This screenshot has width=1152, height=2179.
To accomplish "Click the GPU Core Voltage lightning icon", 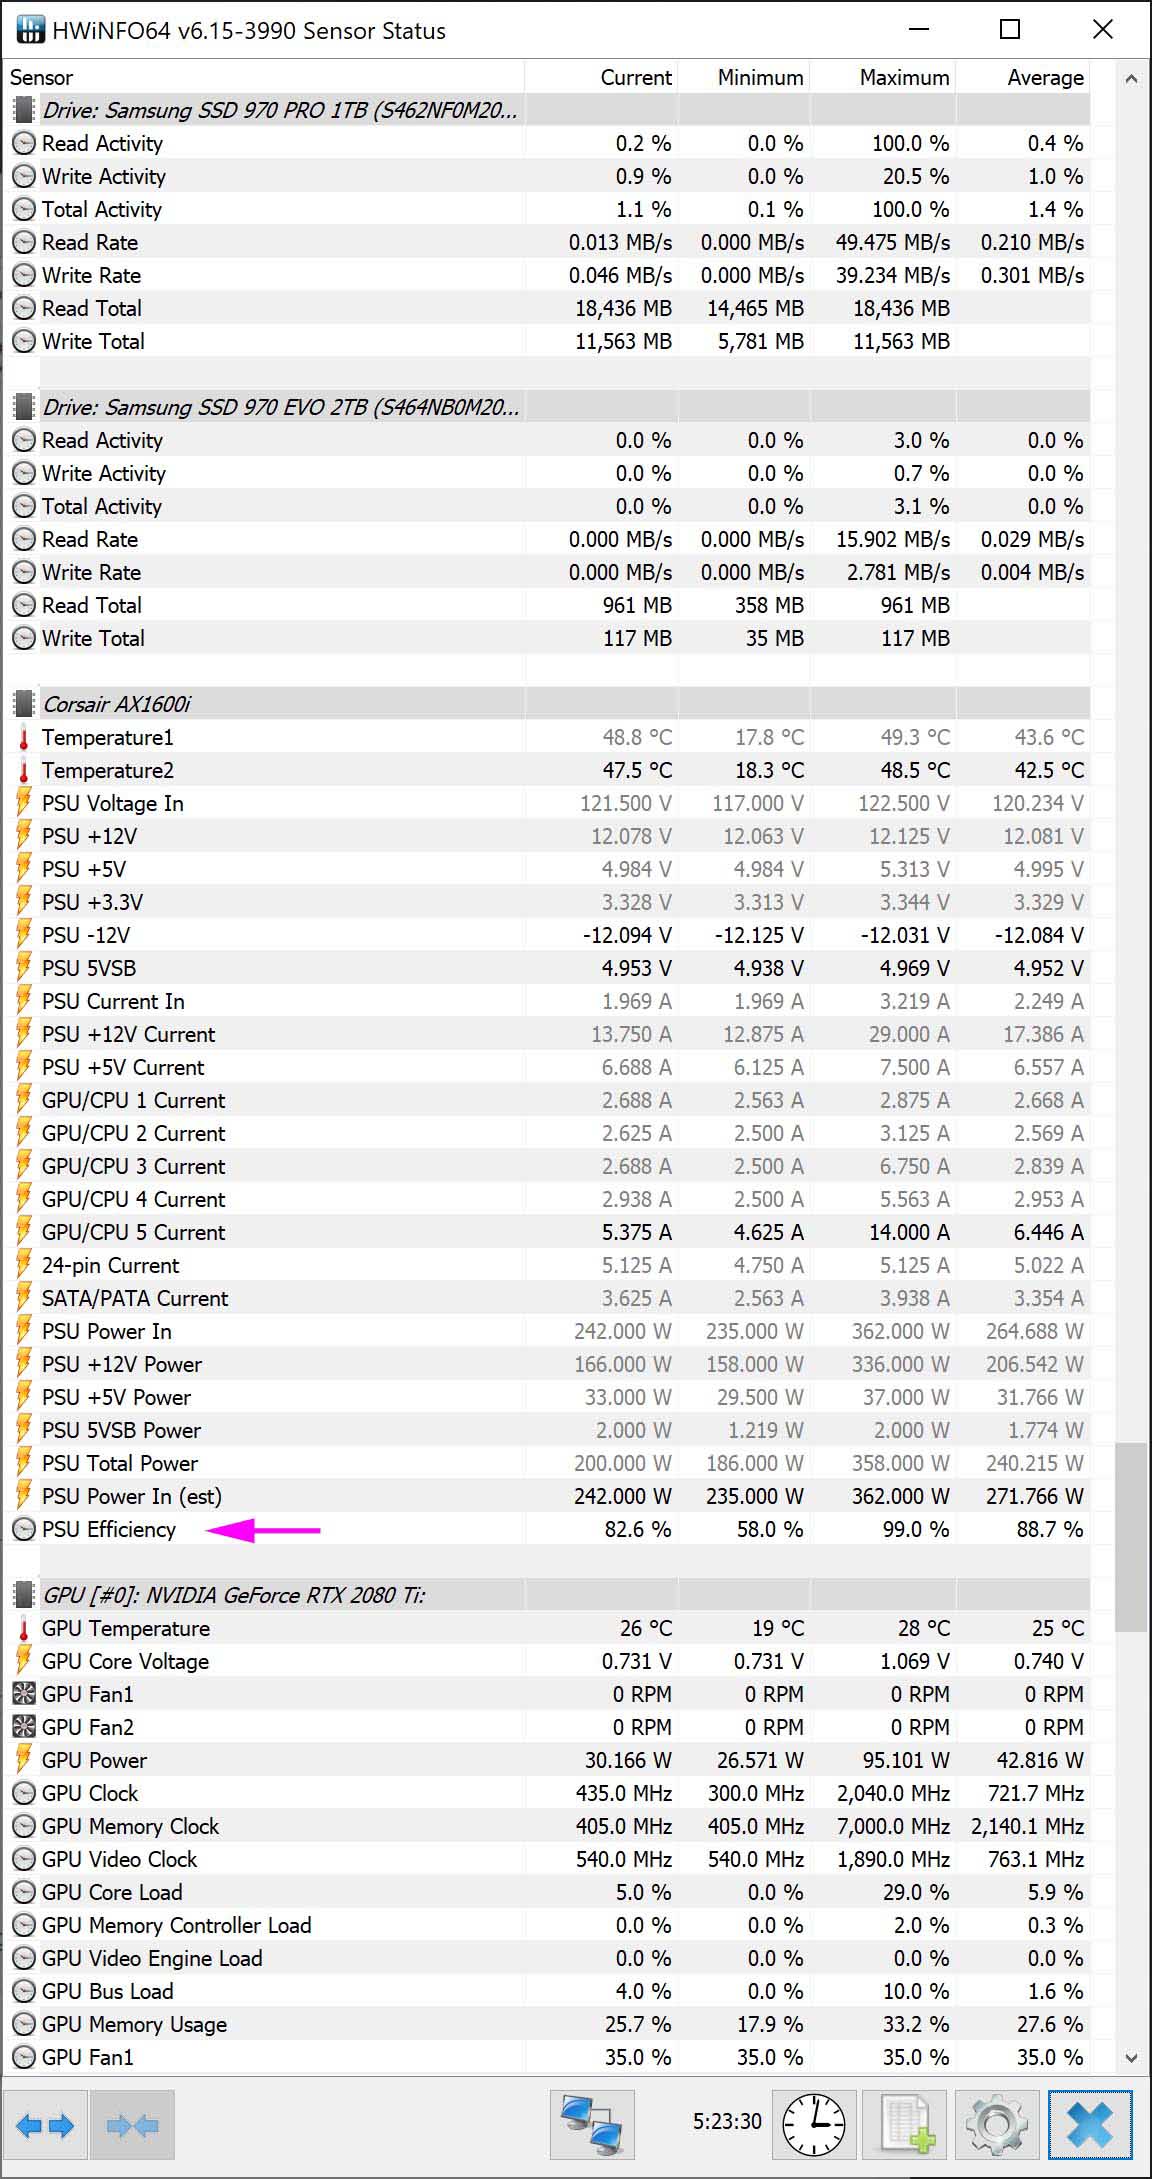I will click(x=23, y=1661).
